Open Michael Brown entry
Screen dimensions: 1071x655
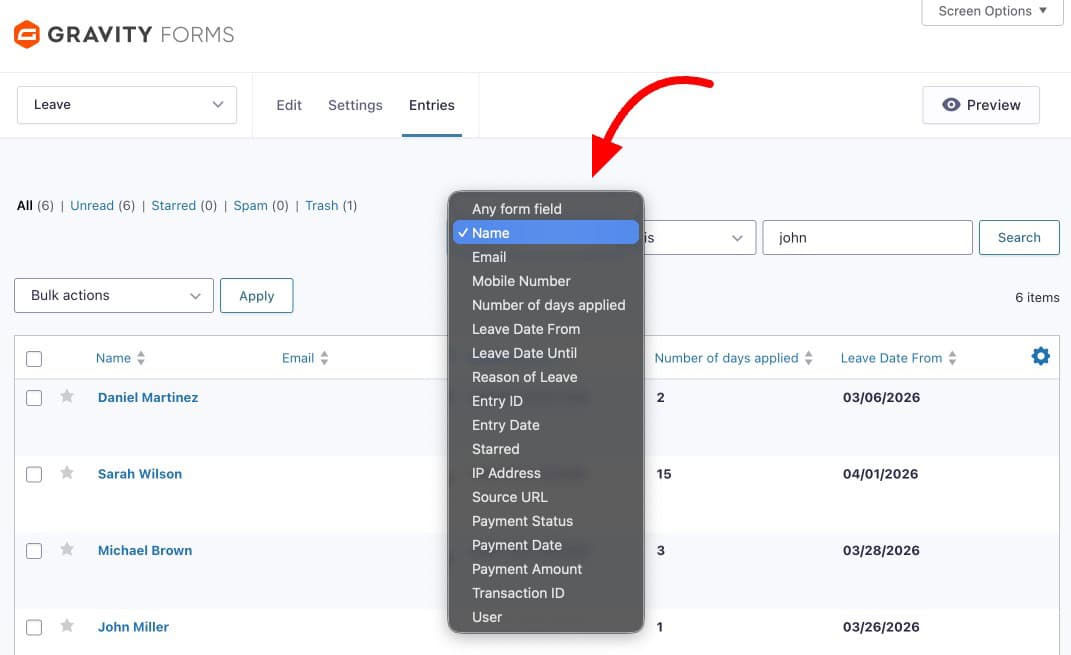pyautogui.click(x=145, y=551)
